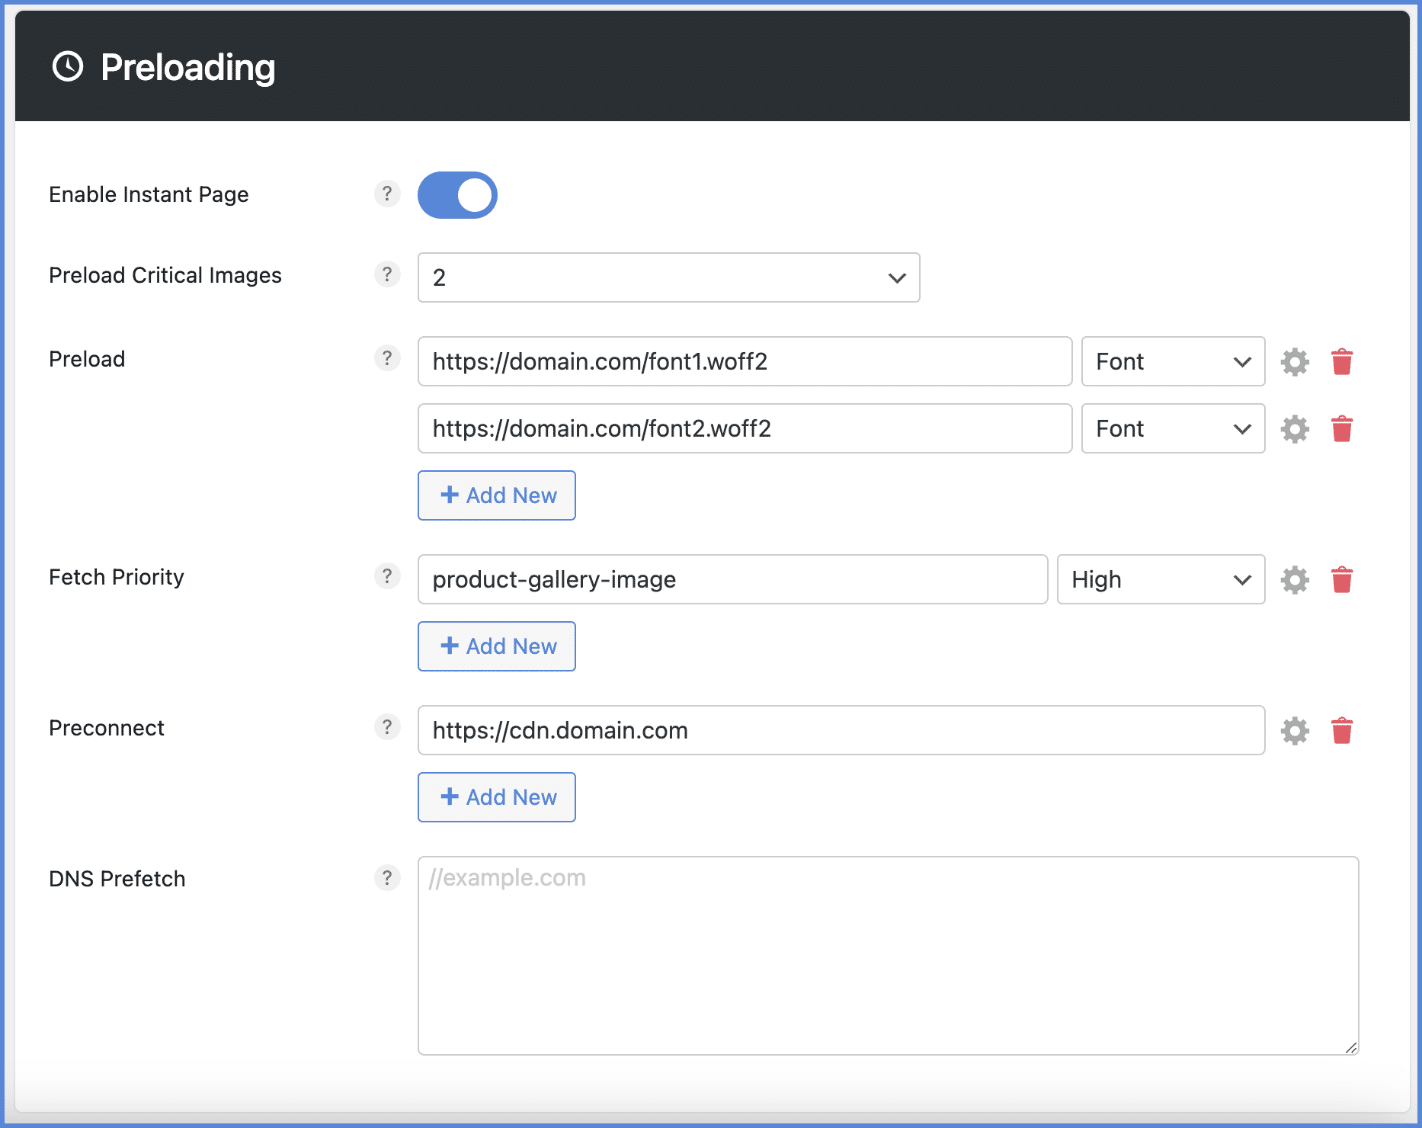Disable the Enable Instant Page toggle

click(457, 195)
